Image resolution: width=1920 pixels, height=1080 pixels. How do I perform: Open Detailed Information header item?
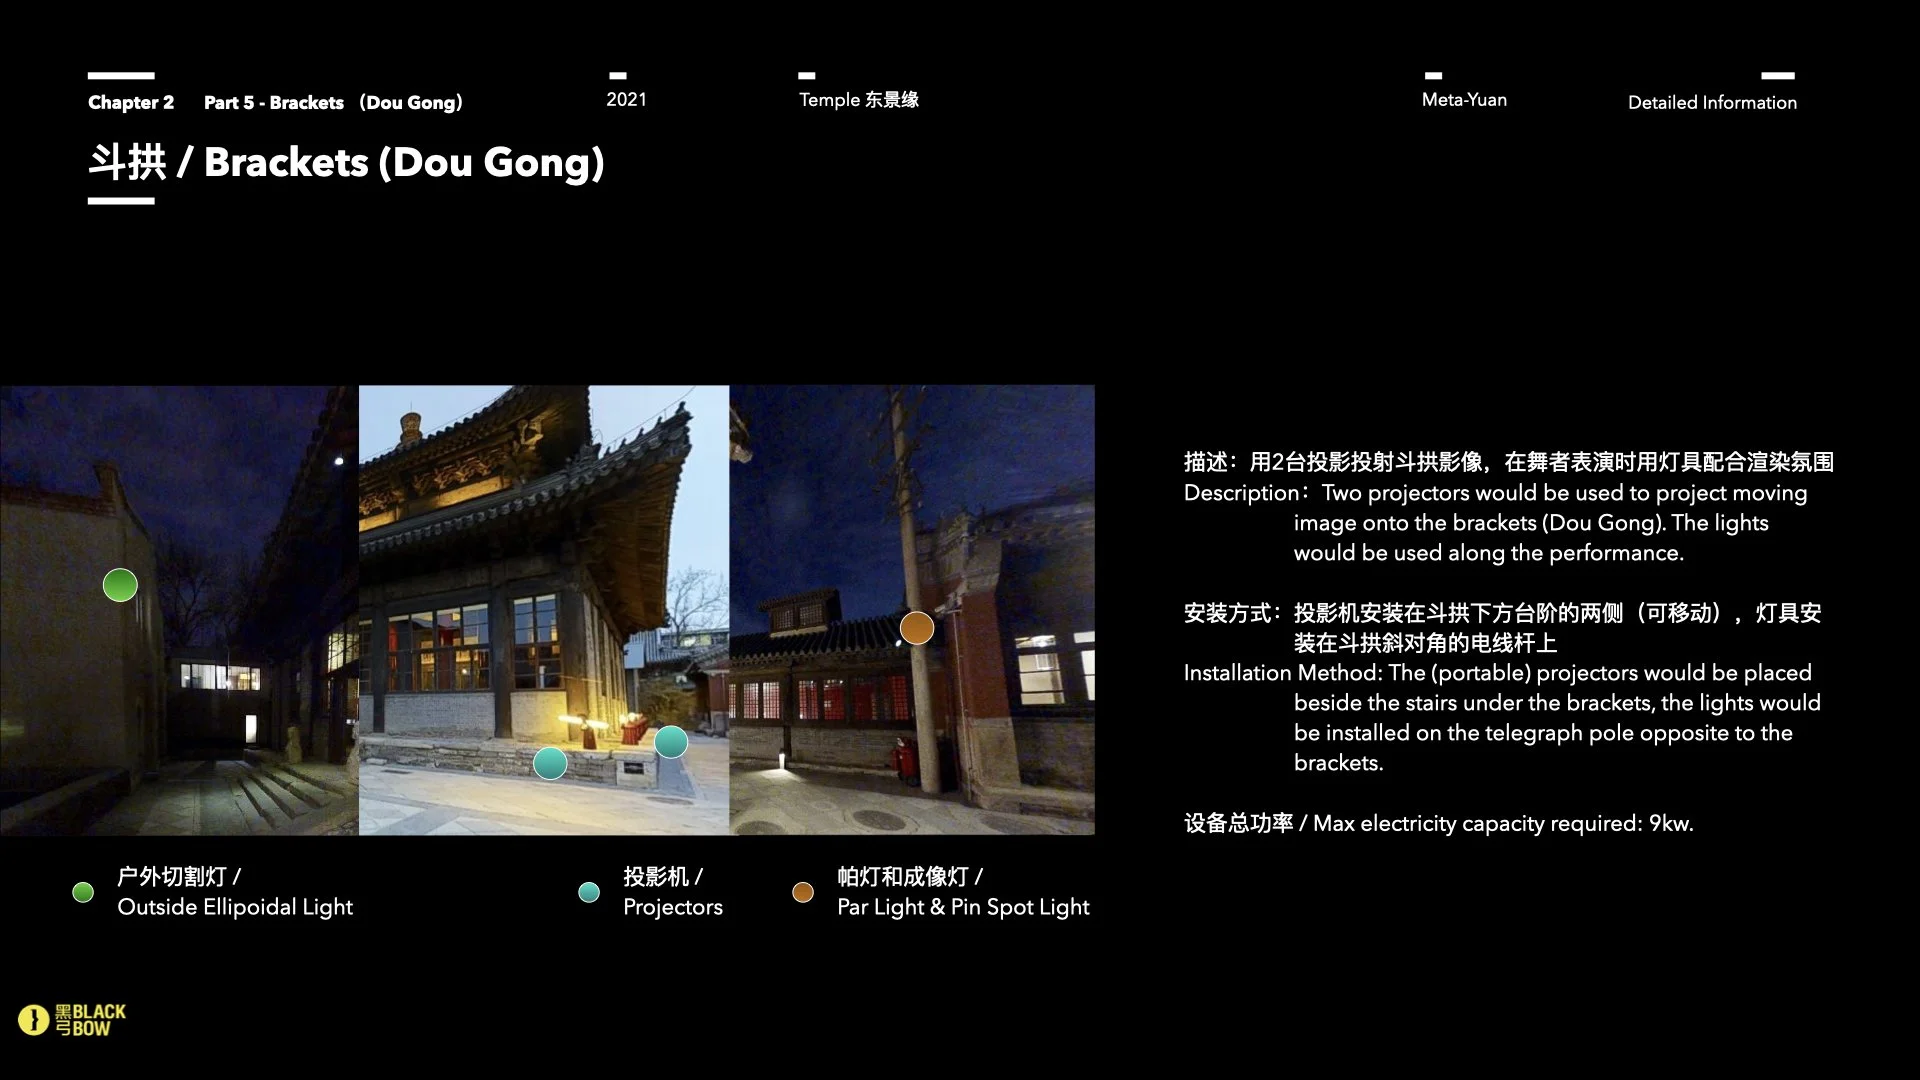1712,102
